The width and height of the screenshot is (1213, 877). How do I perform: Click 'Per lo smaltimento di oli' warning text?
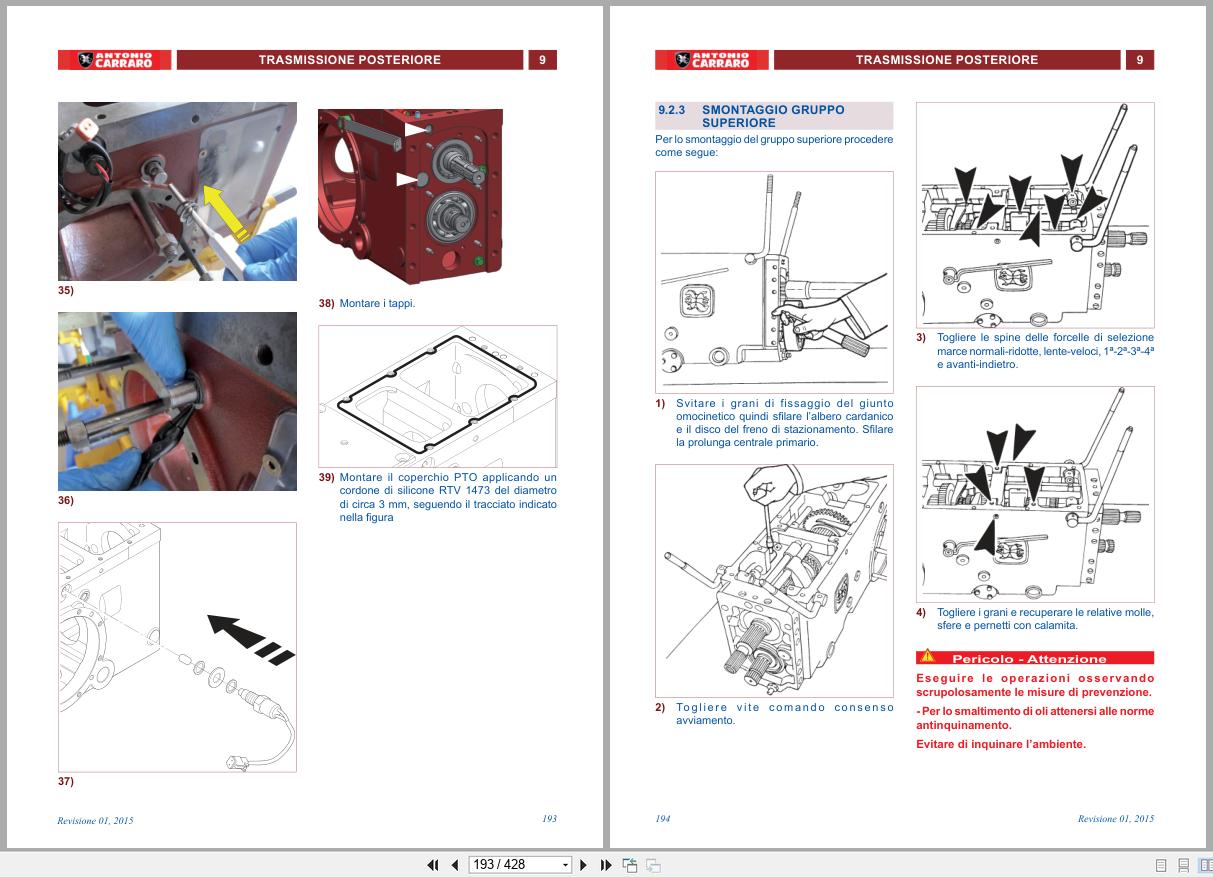(1035, 718)
